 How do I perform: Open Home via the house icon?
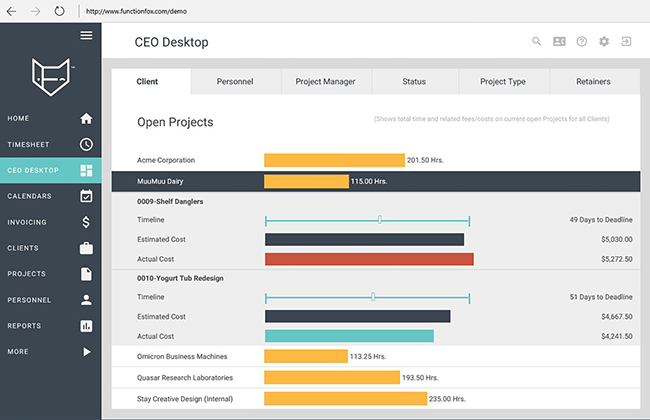(x=86, y=118)
